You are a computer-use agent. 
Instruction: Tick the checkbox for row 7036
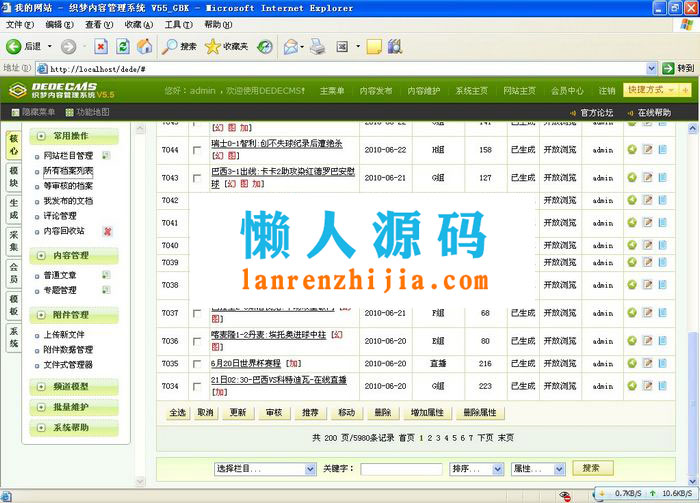point(197,341)
